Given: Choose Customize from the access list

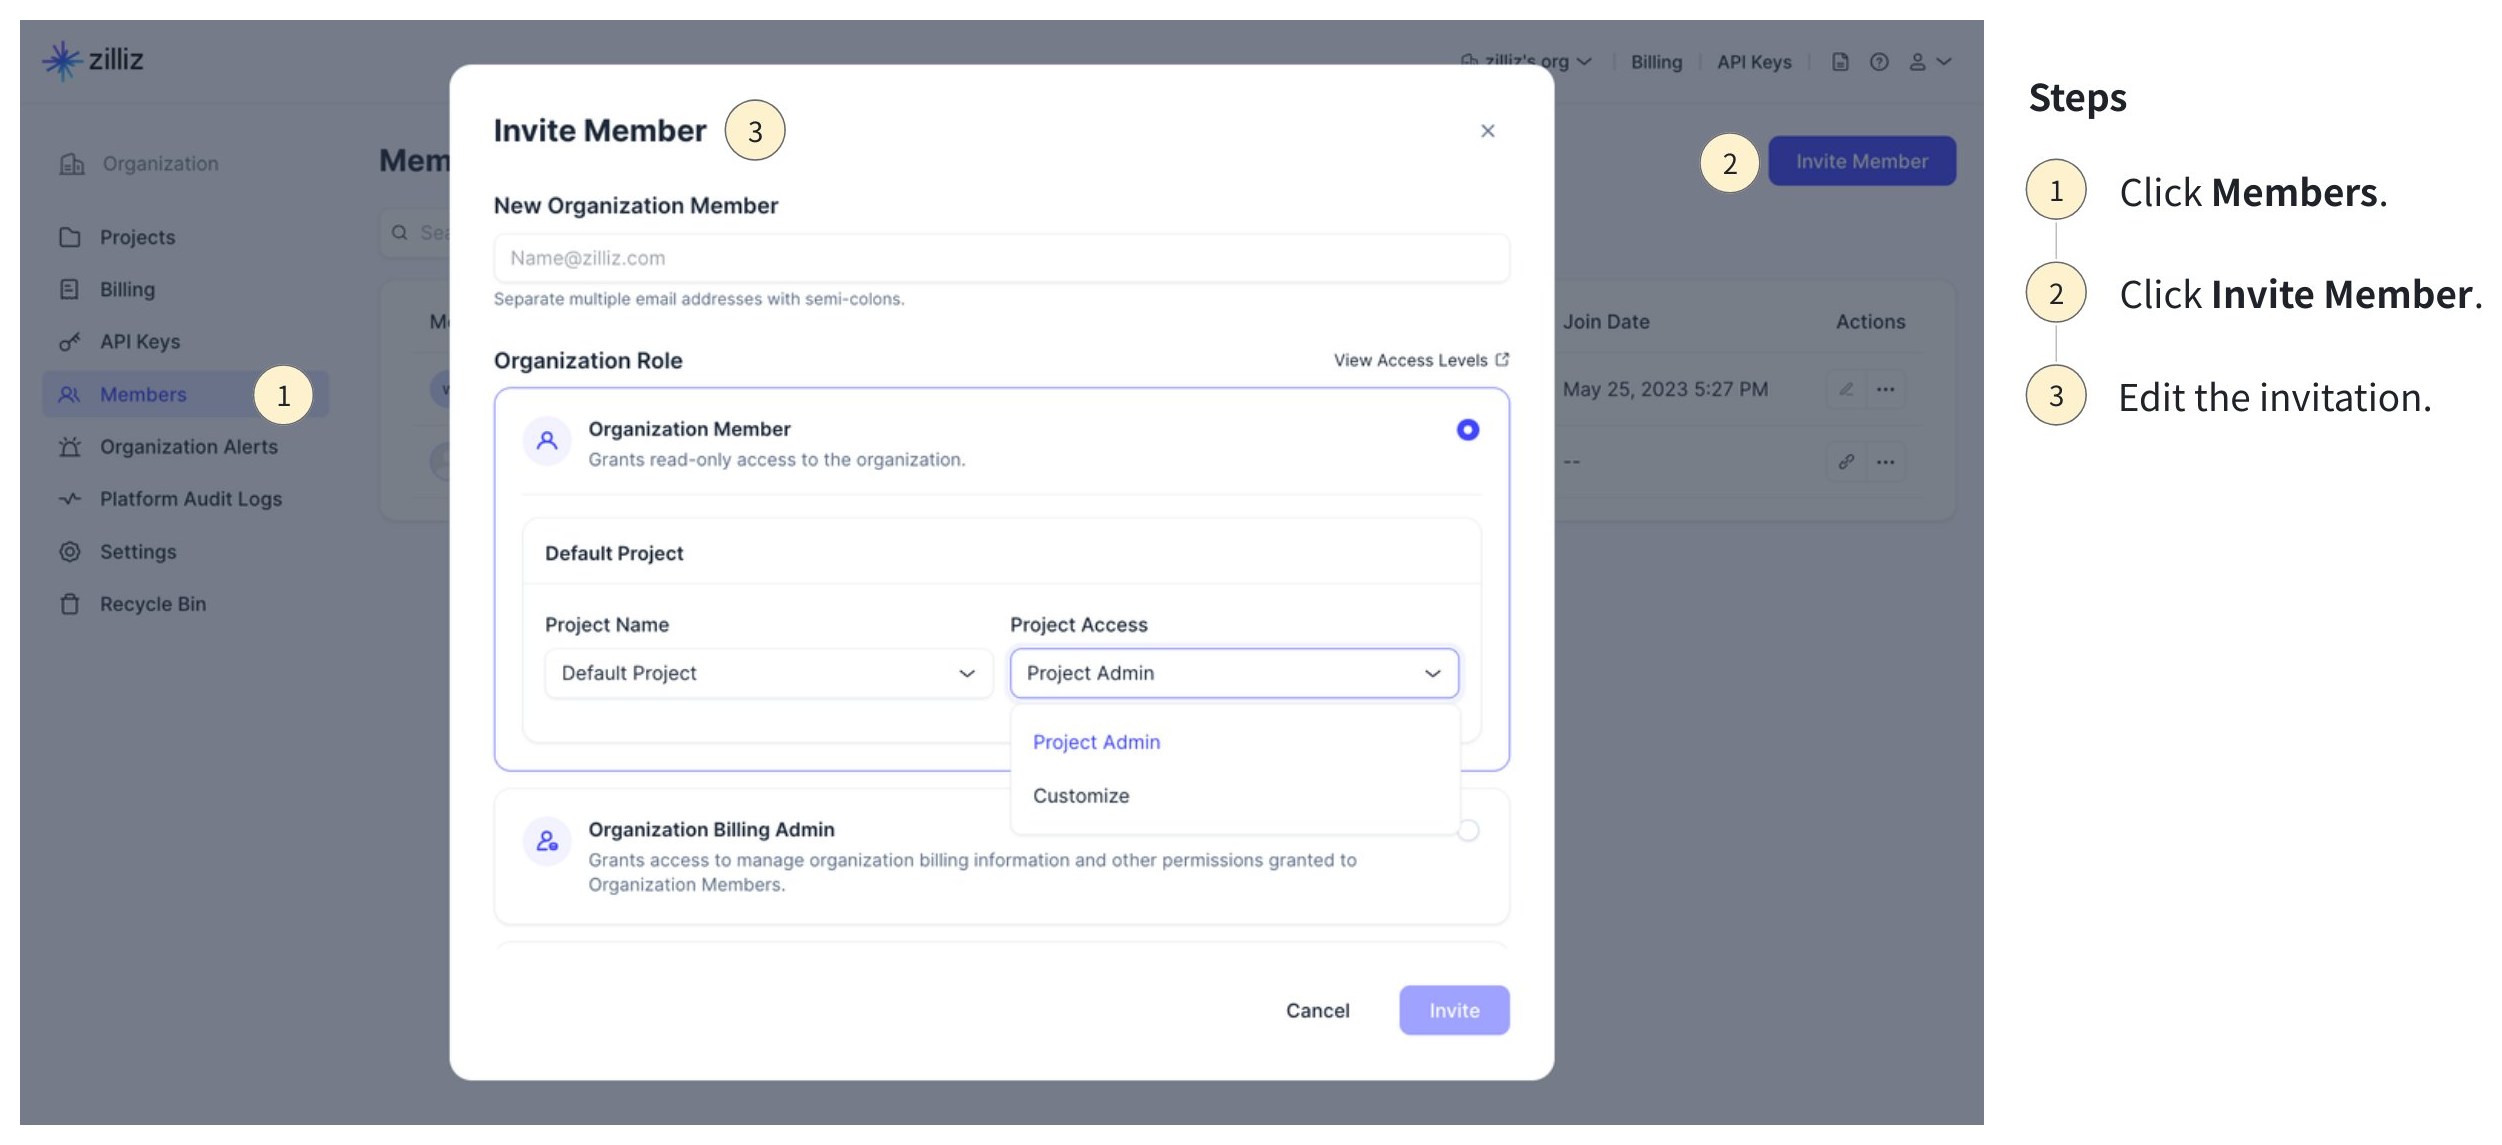Looking at the screenshot, I should coord(1081,796).
